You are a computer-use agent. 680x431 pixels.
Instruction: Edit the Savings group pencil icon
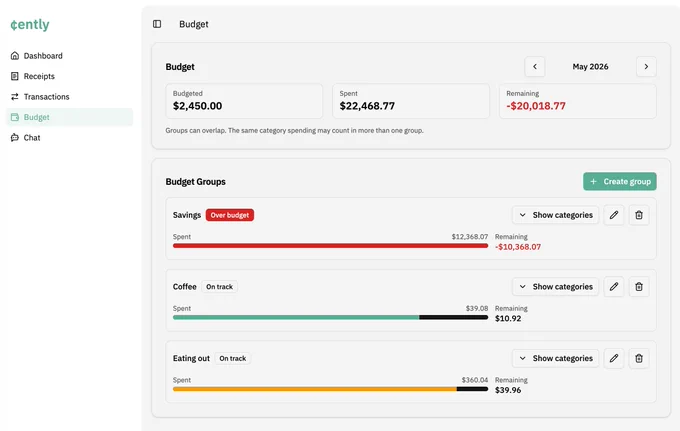614,215
